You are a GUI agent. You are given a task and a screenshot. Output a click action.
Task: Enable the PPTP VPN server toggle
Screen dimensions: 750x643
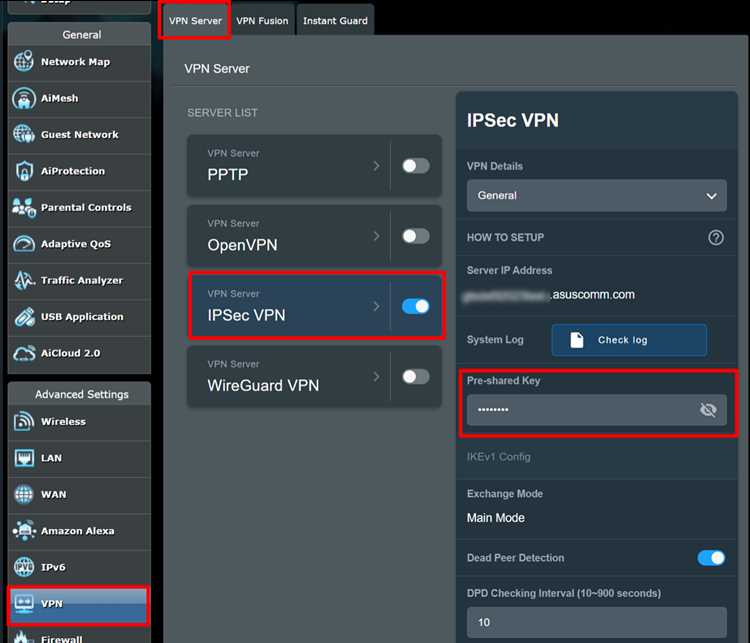(416, 166)
